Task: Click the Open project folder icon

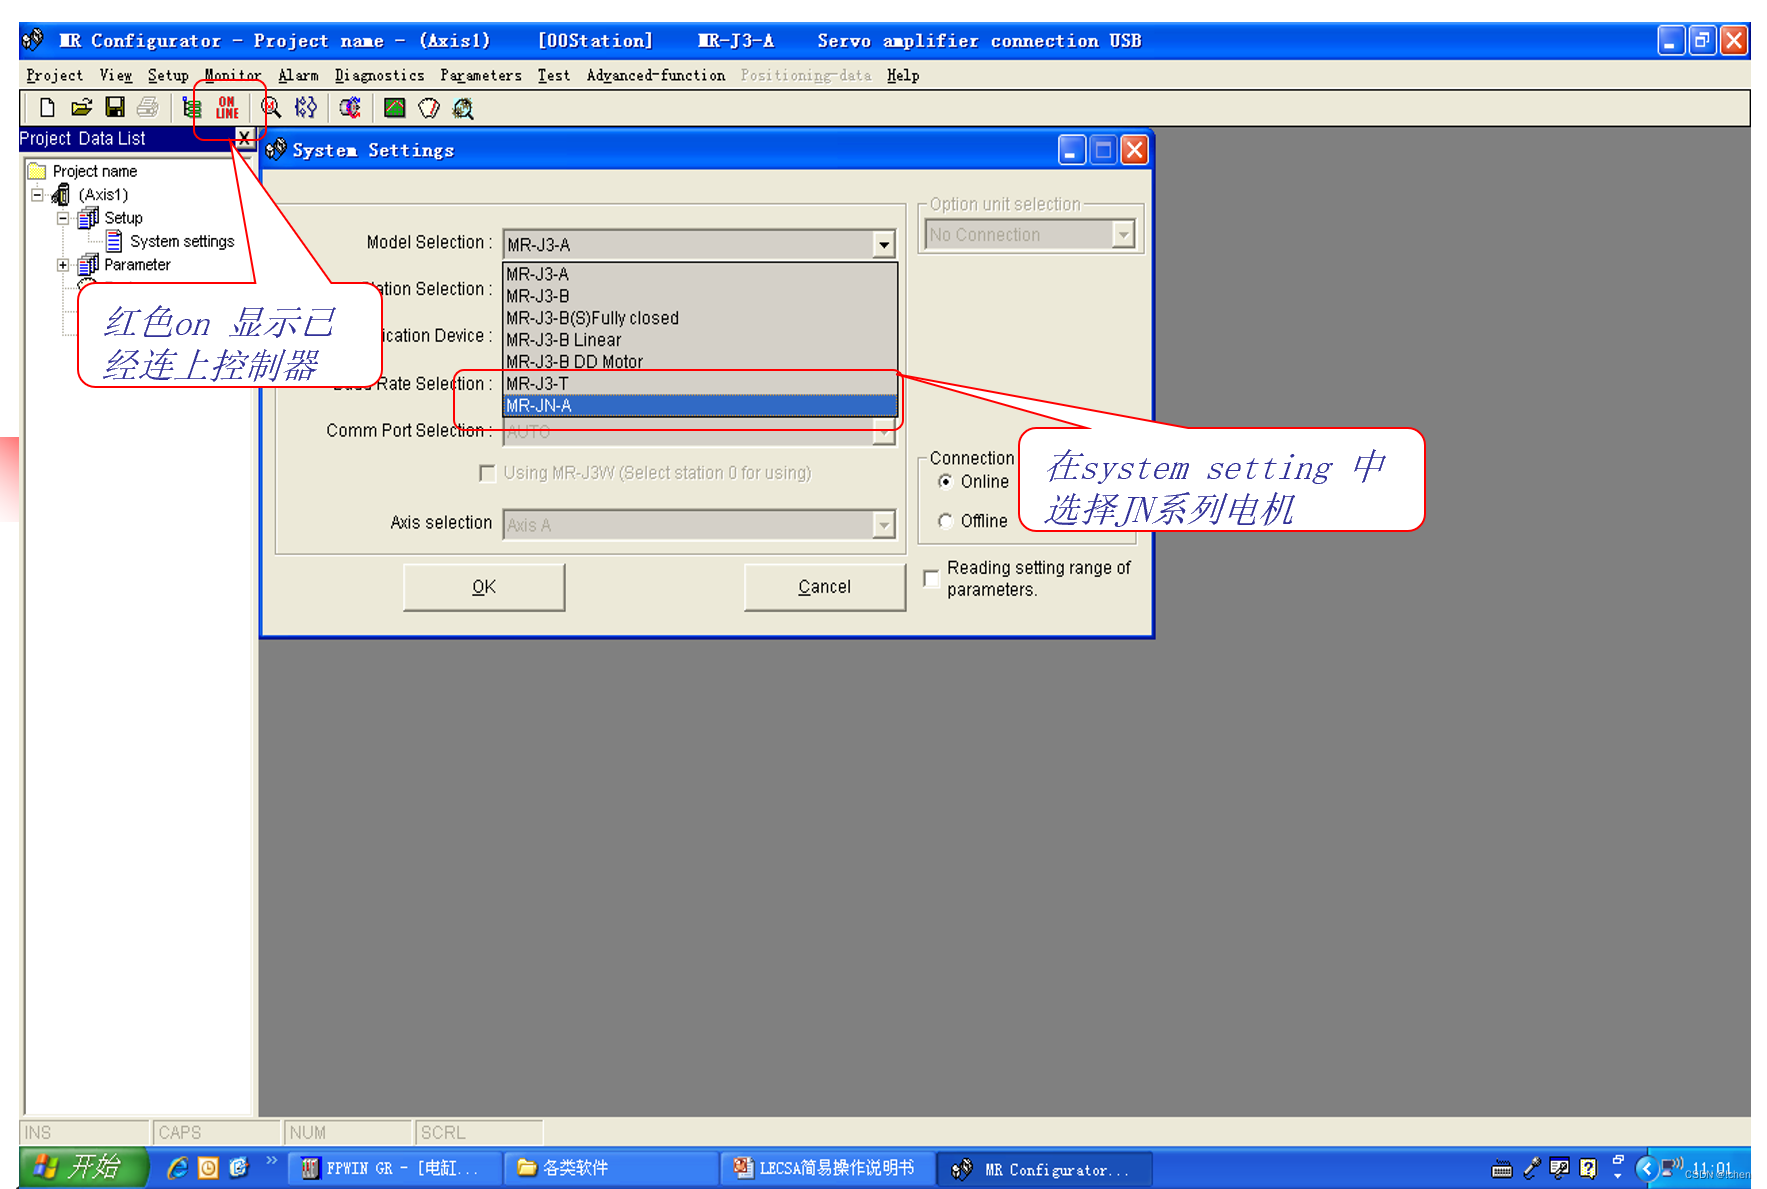Action: [x=81, y=107]
